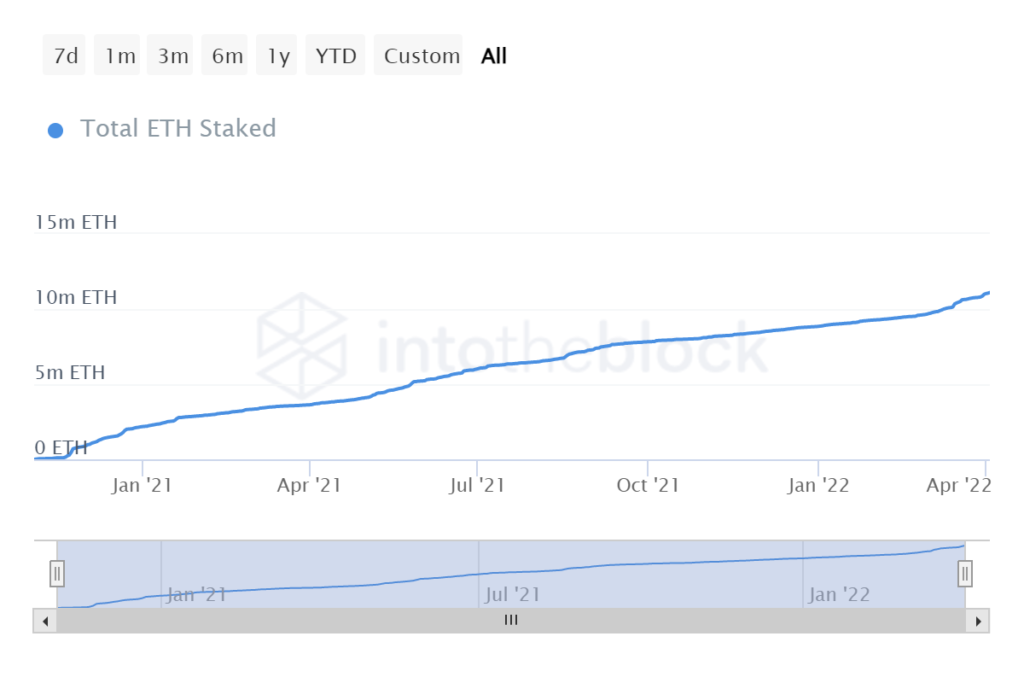This screenshot has height=683, width=1024.
Task: Click the Jan '22 x-axis label
Action: coord(818,485)
